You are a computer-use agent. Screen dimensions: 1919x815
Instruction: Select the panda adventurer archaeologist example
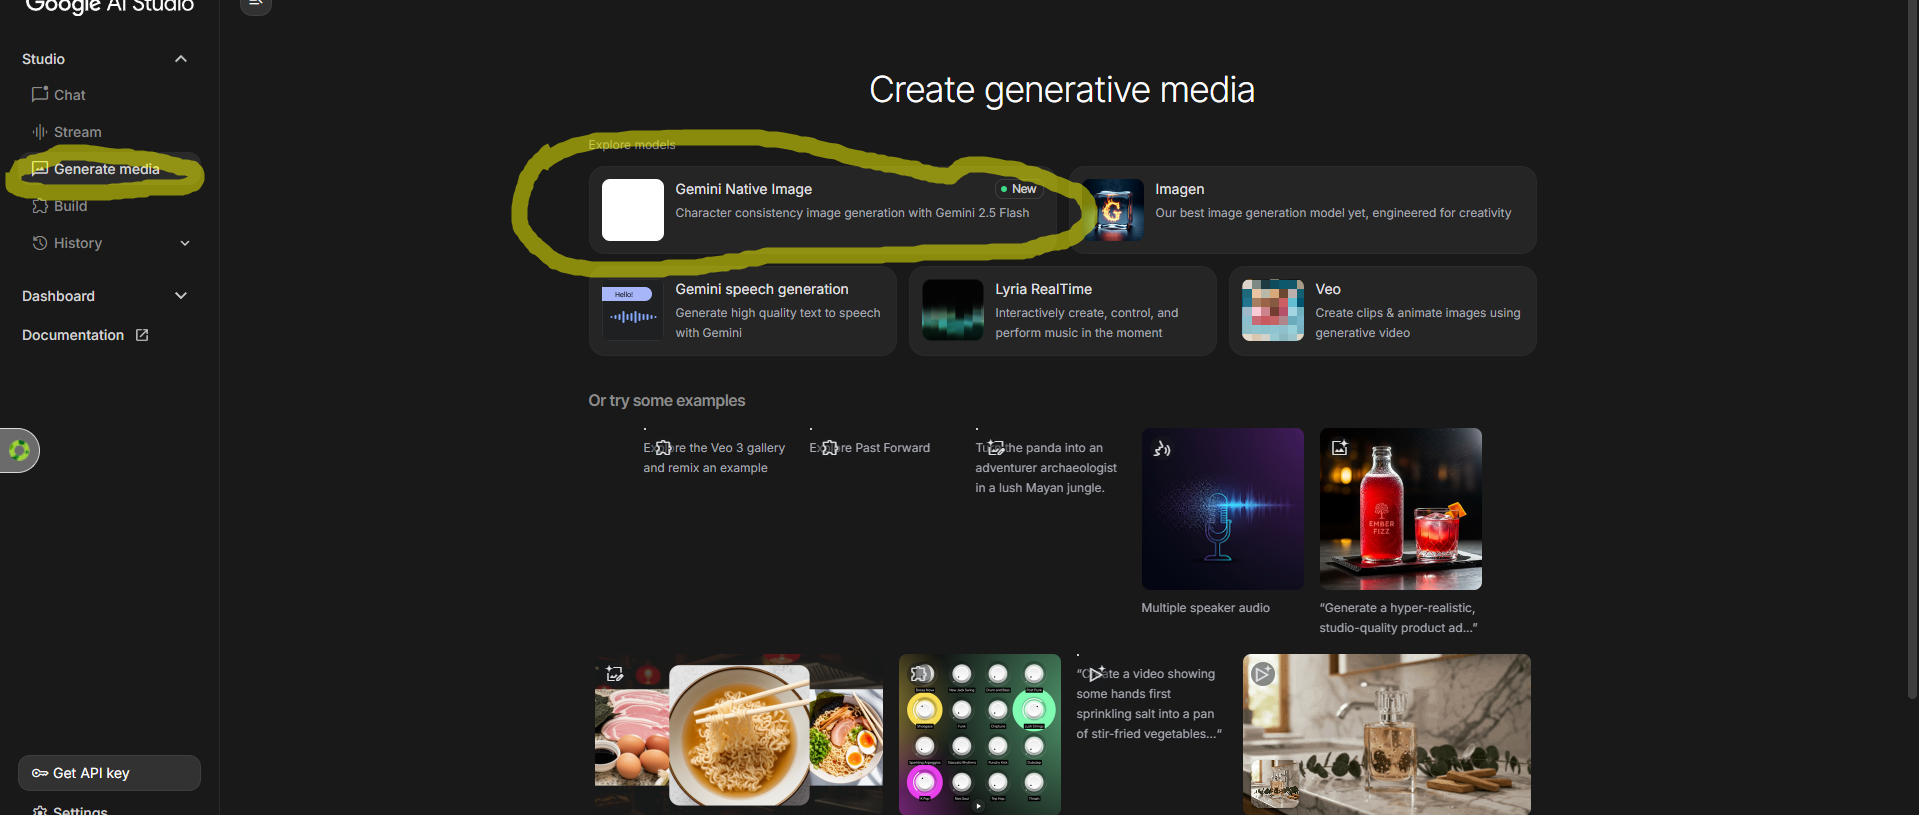[x=1046, y=467]
